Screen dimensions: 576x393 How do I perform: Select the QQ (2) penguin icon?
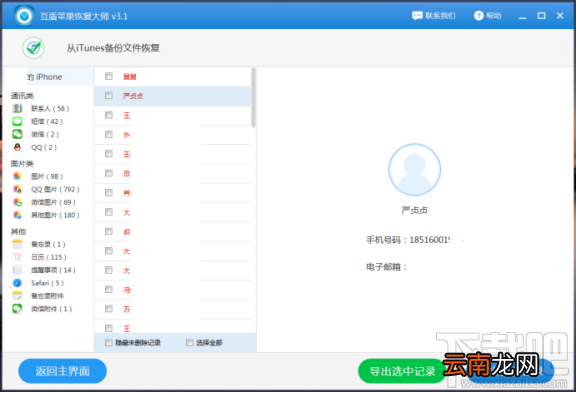(17, 147)
